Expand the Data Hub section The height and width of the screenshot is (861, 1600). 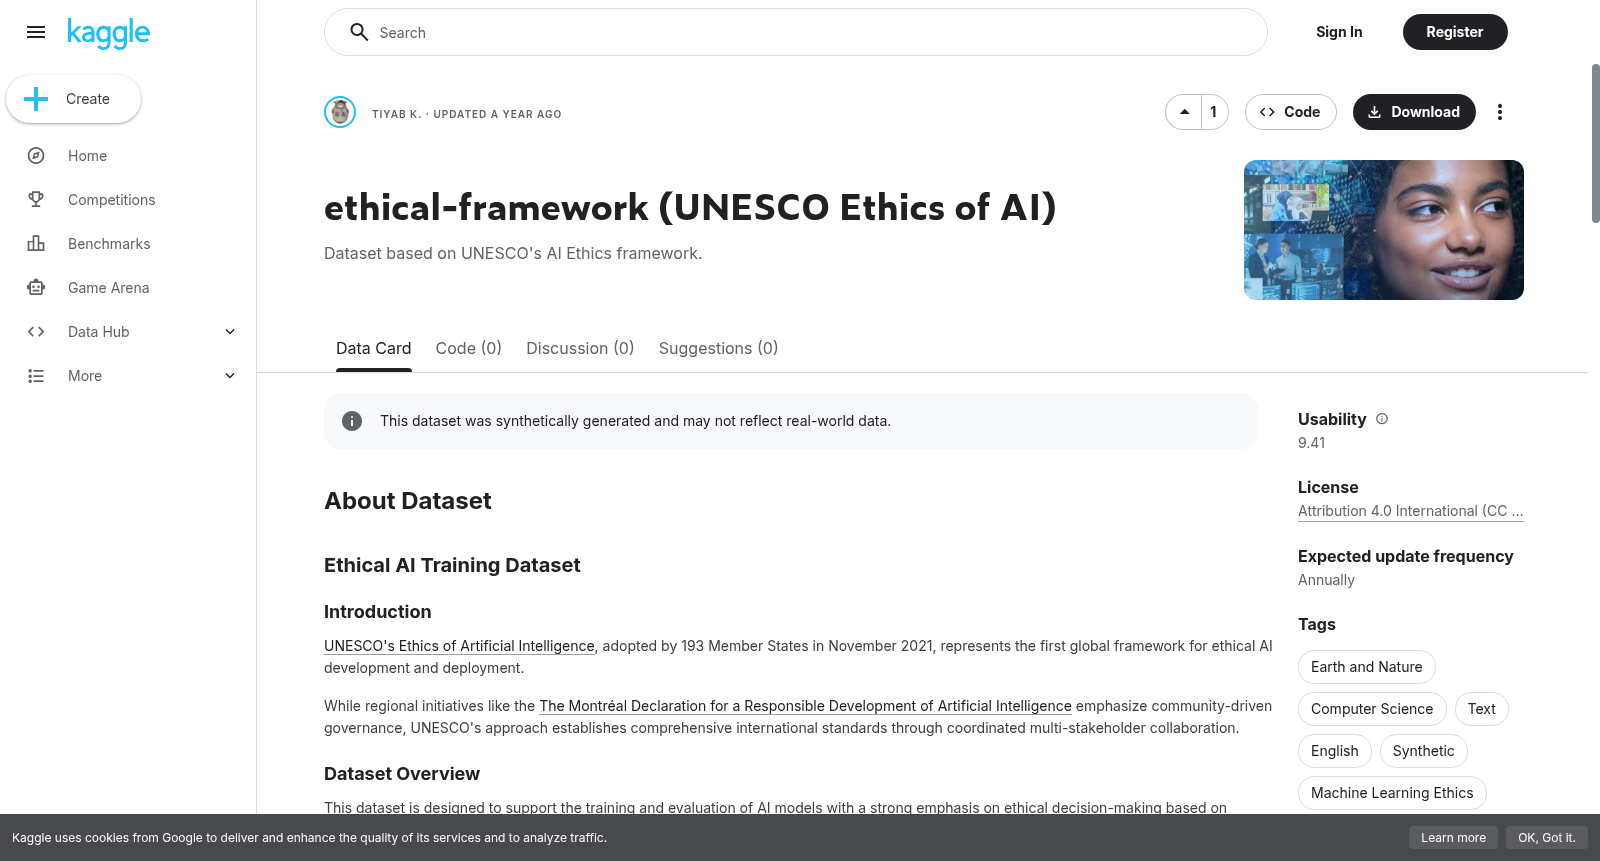(230, 332)
